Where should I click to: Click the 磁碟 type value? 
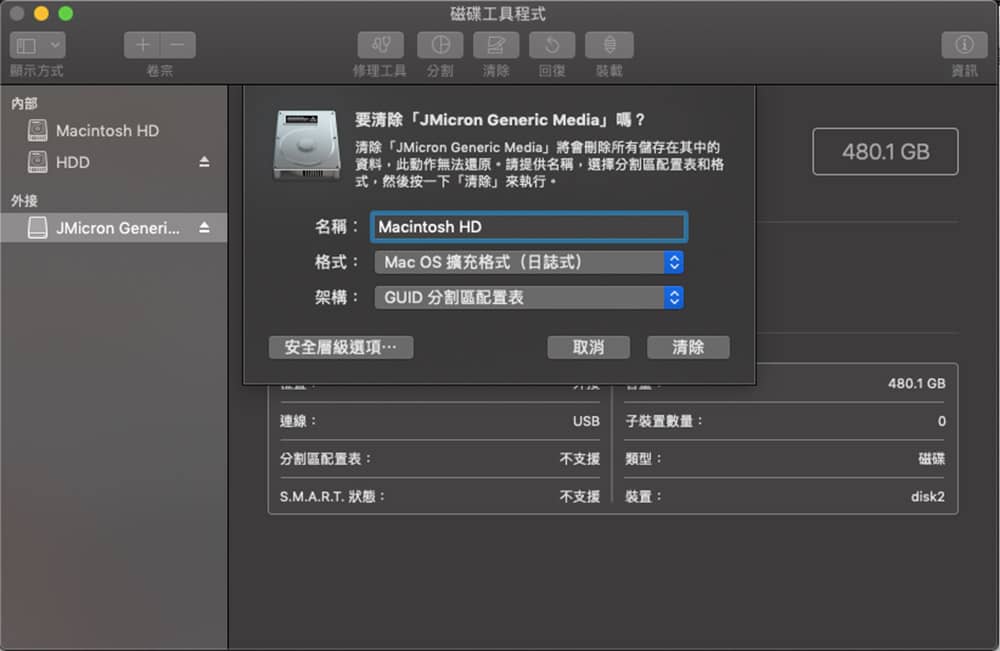[932, 459]
